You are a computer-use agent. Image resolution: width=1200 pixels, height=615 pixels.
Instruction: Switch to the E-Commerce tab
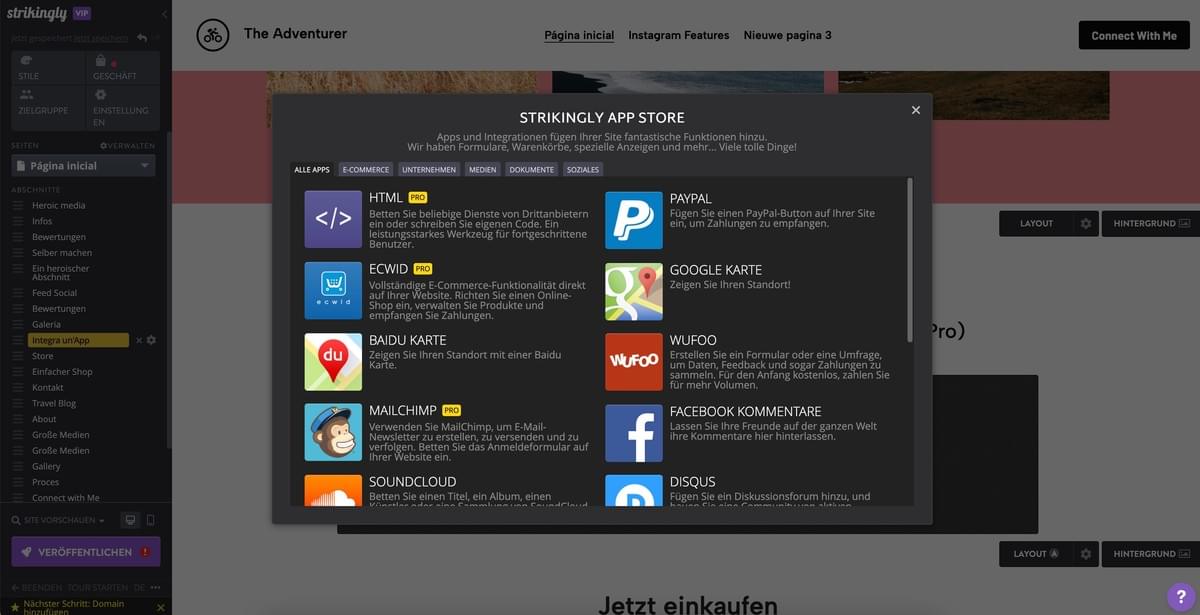pos(366,169)
